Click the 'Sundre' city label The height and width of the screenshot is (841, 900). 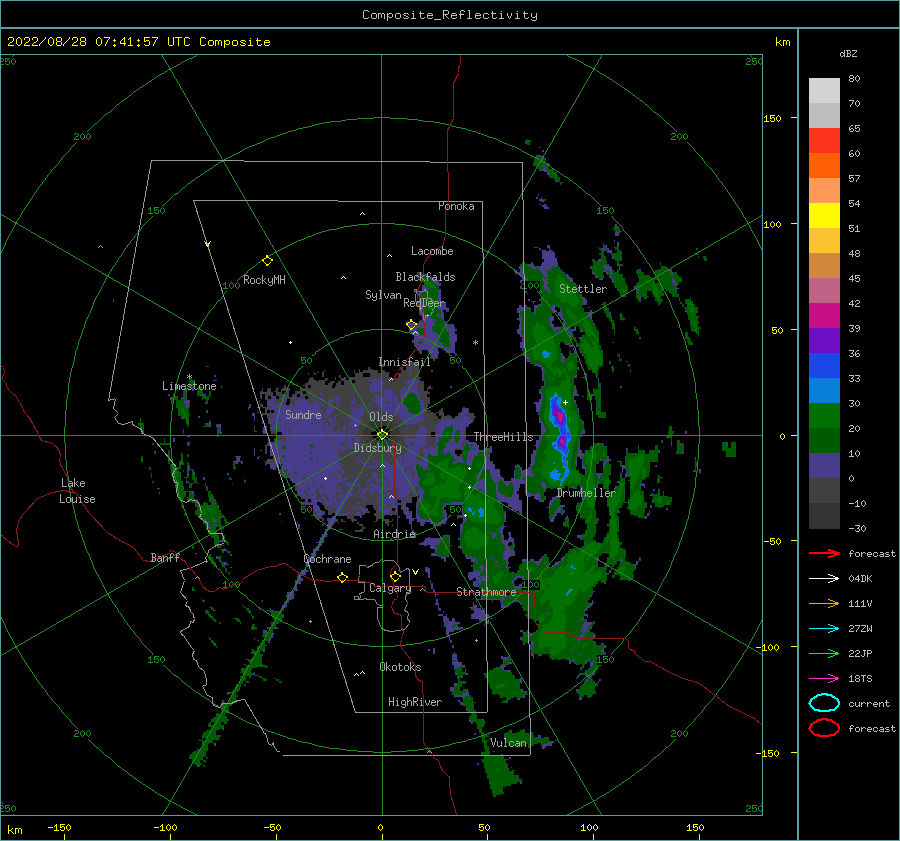[303, 415]
